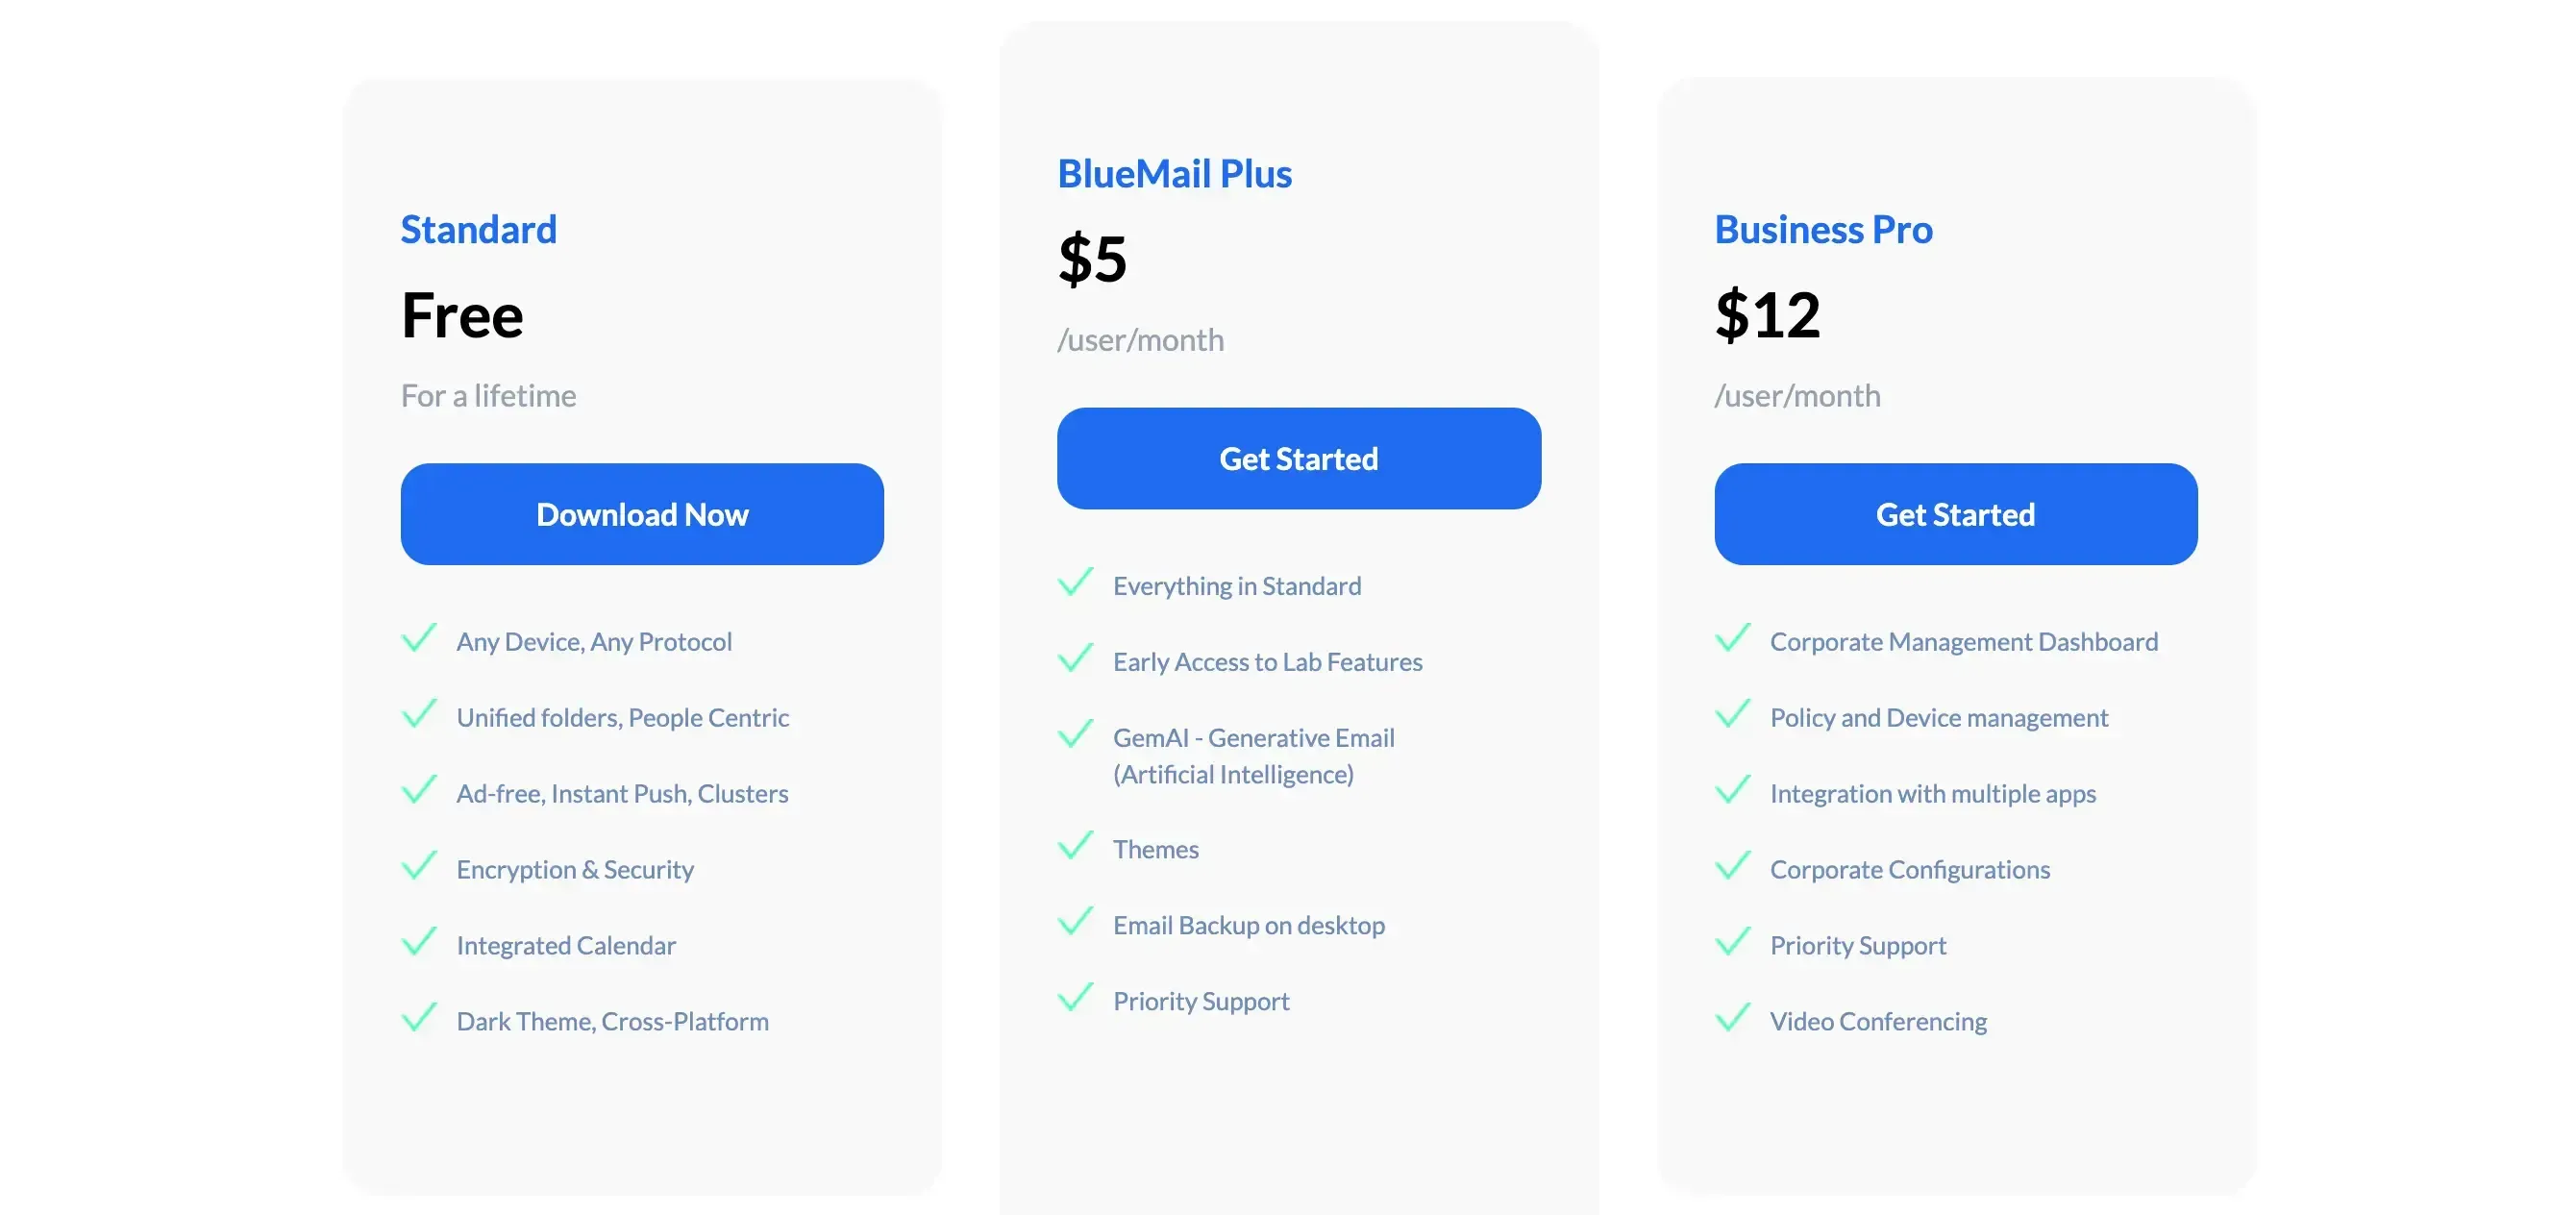This screenshot has width=2576, height=1215.
Task: Select the checkmark next to Themes
Action: click(x=1077, y=846)
